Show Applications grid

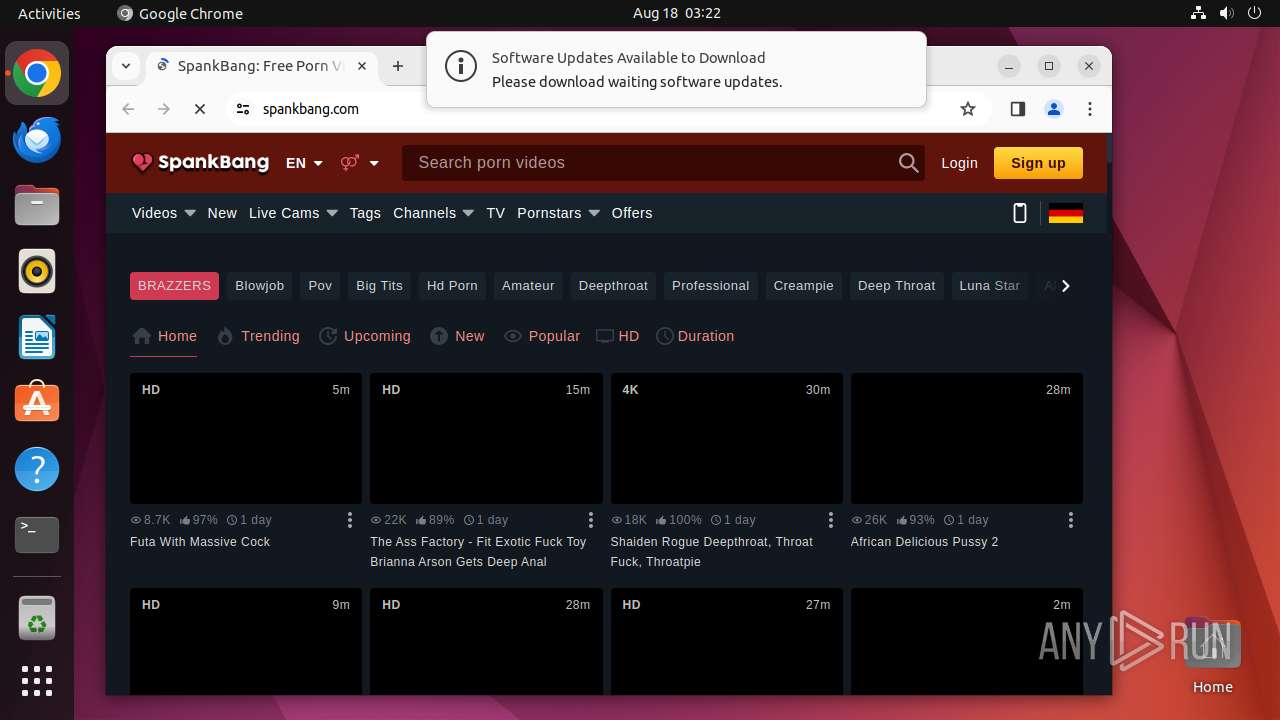(x=37, y=681)
